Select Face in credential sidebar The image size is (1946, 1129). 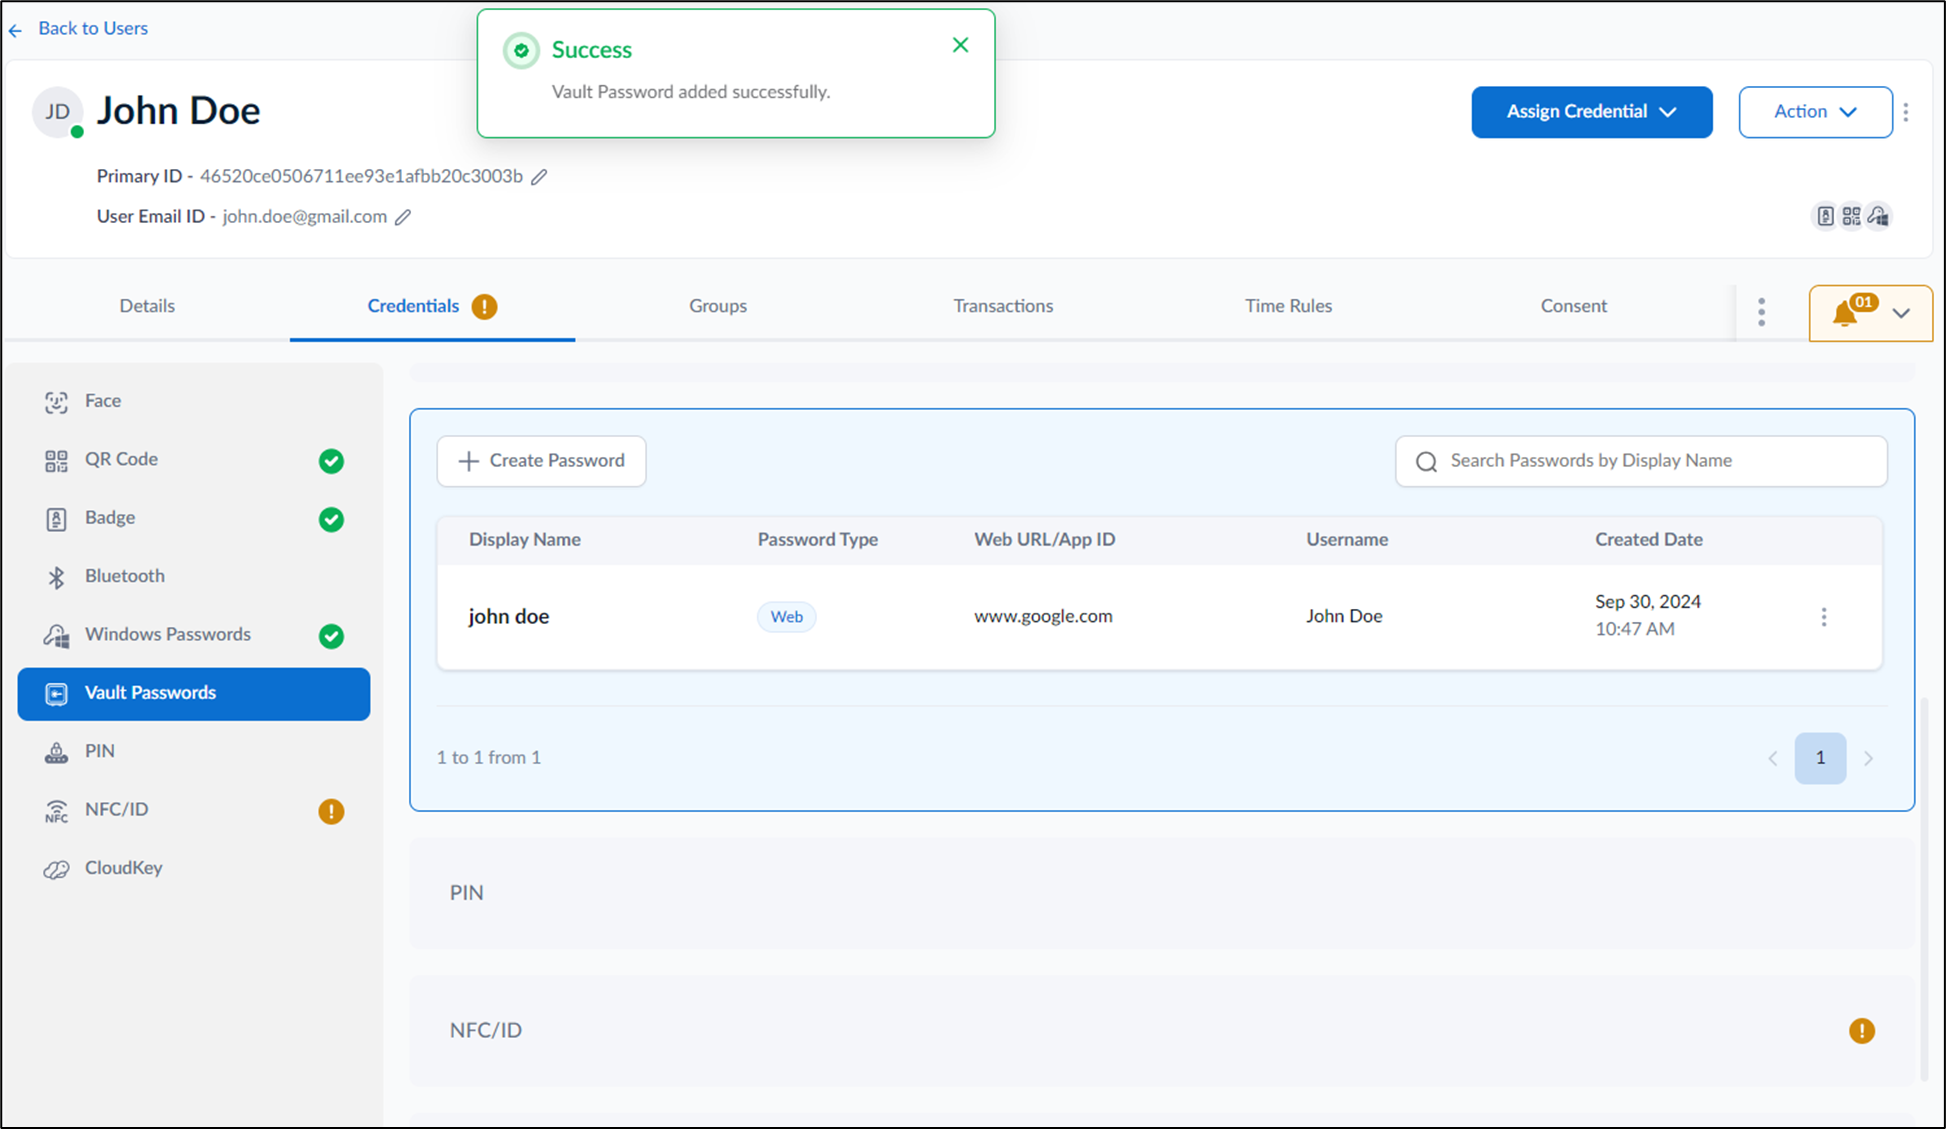(x=194, y=401)
